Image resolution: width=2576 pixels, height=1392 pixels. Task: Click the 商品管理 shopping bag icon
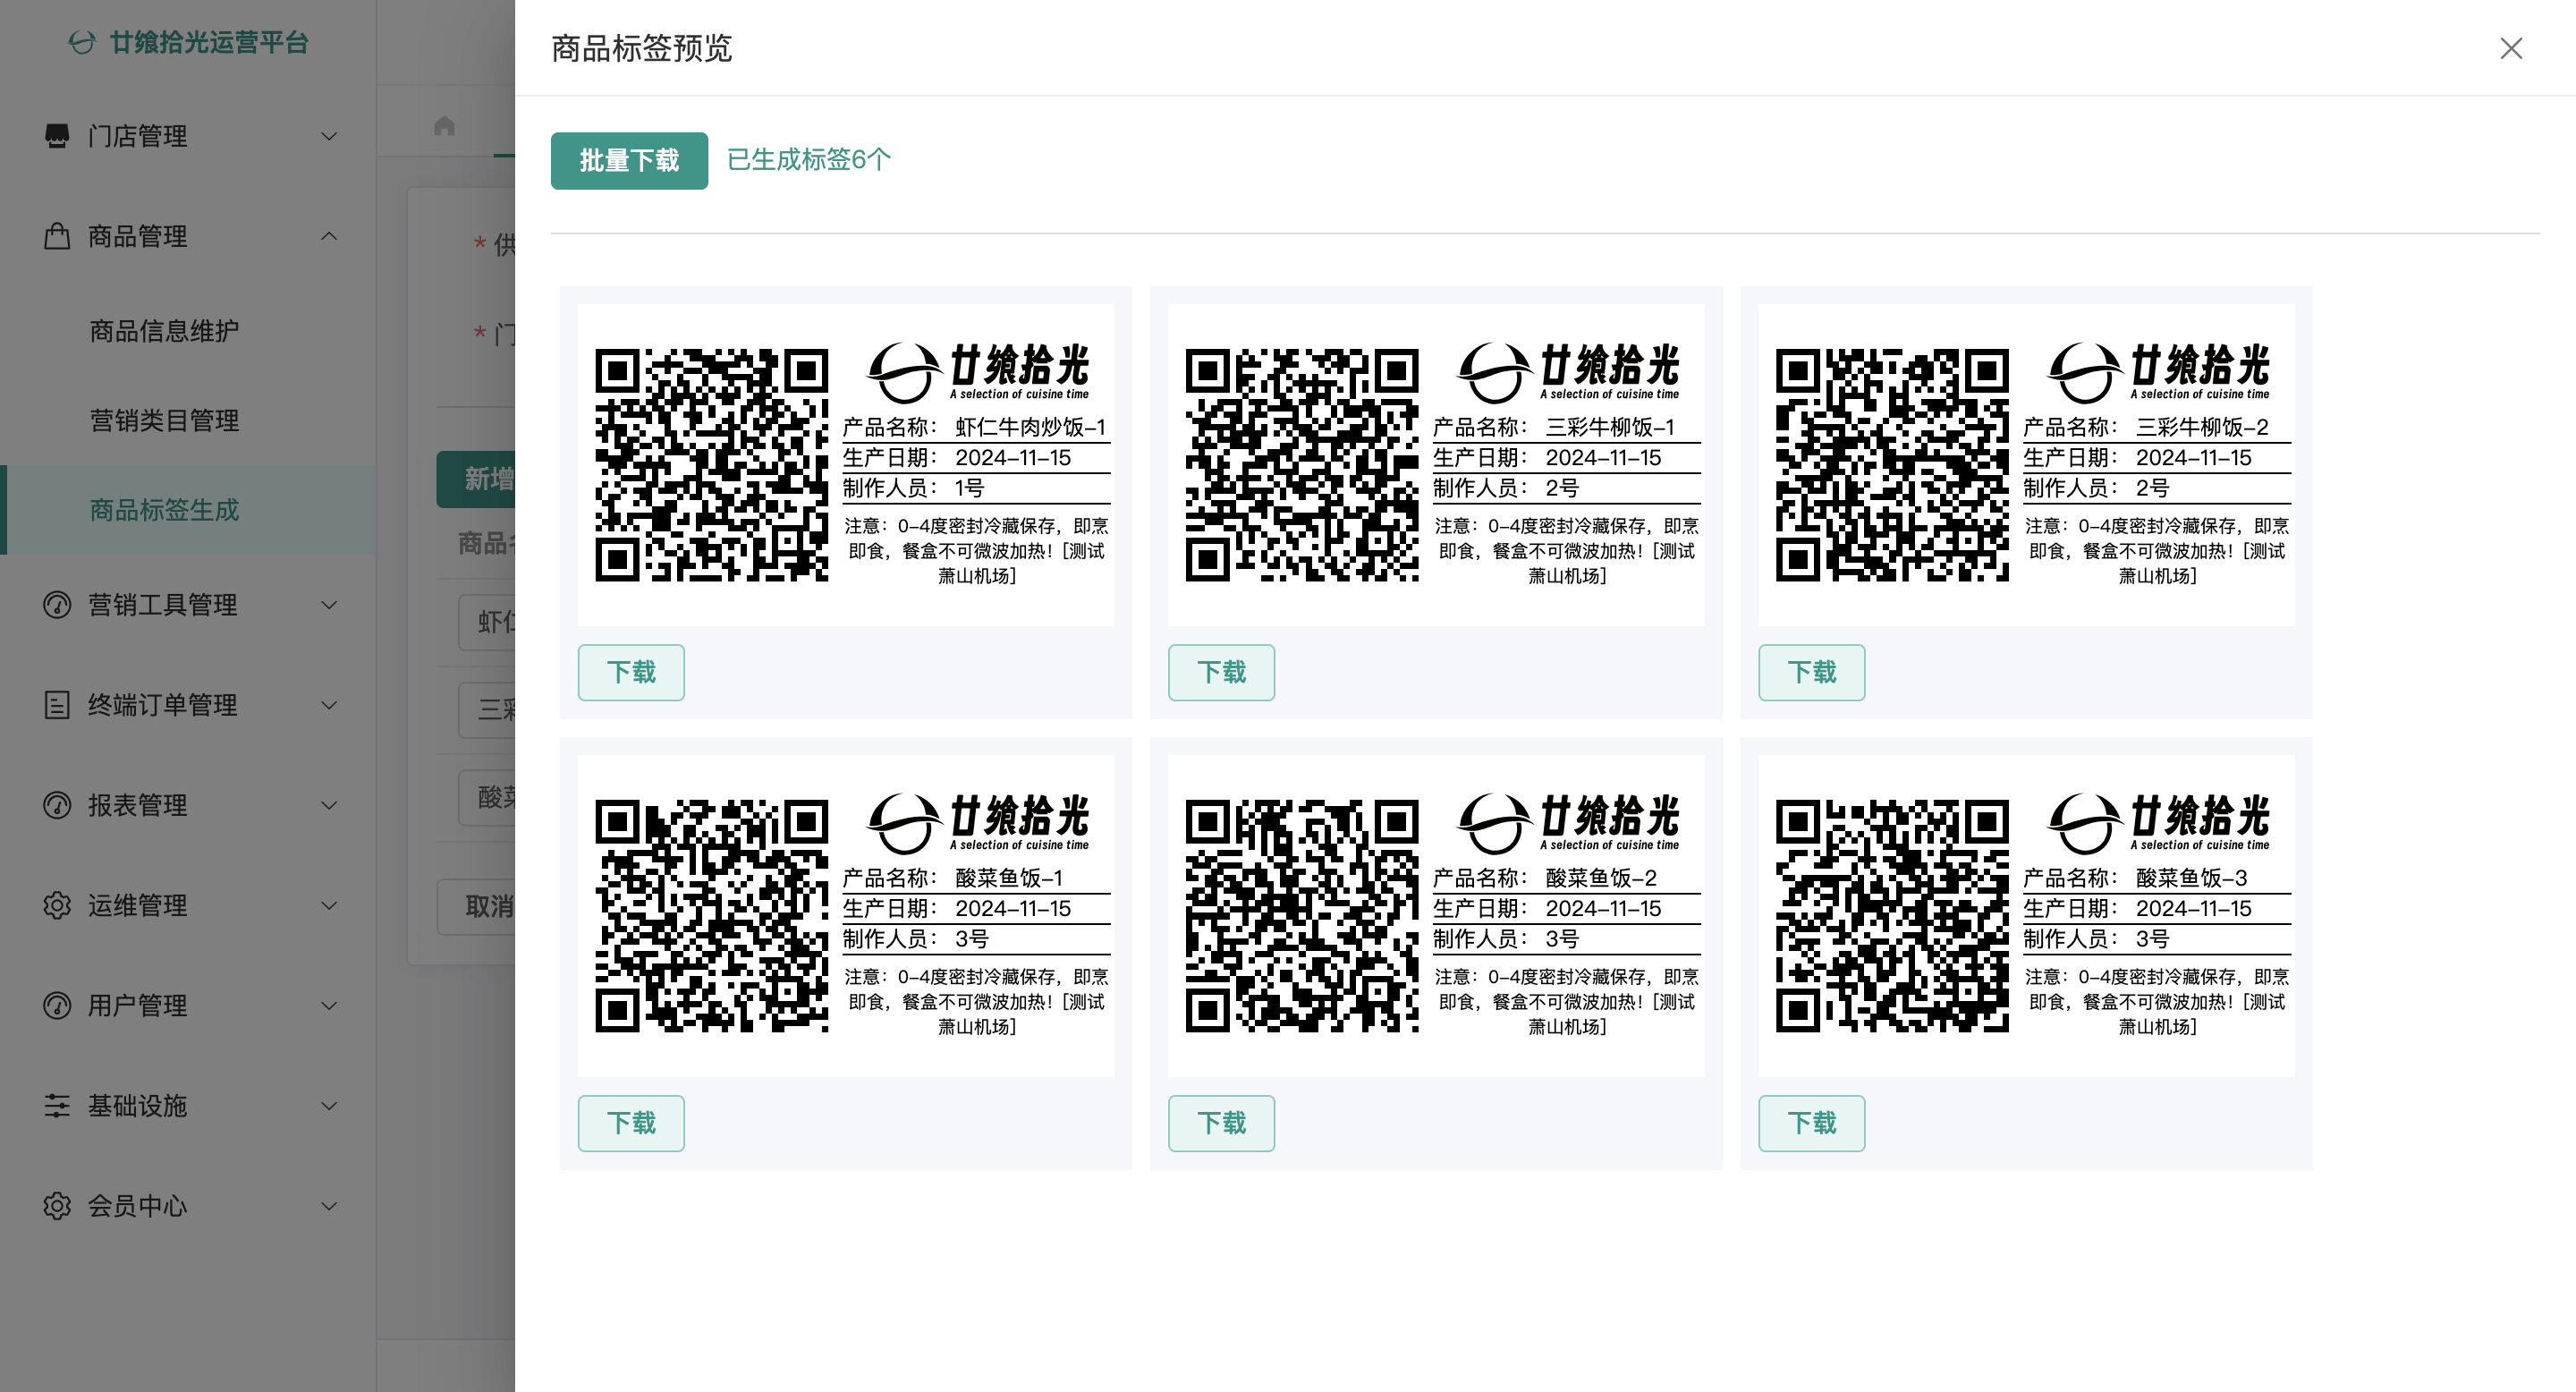57,236
